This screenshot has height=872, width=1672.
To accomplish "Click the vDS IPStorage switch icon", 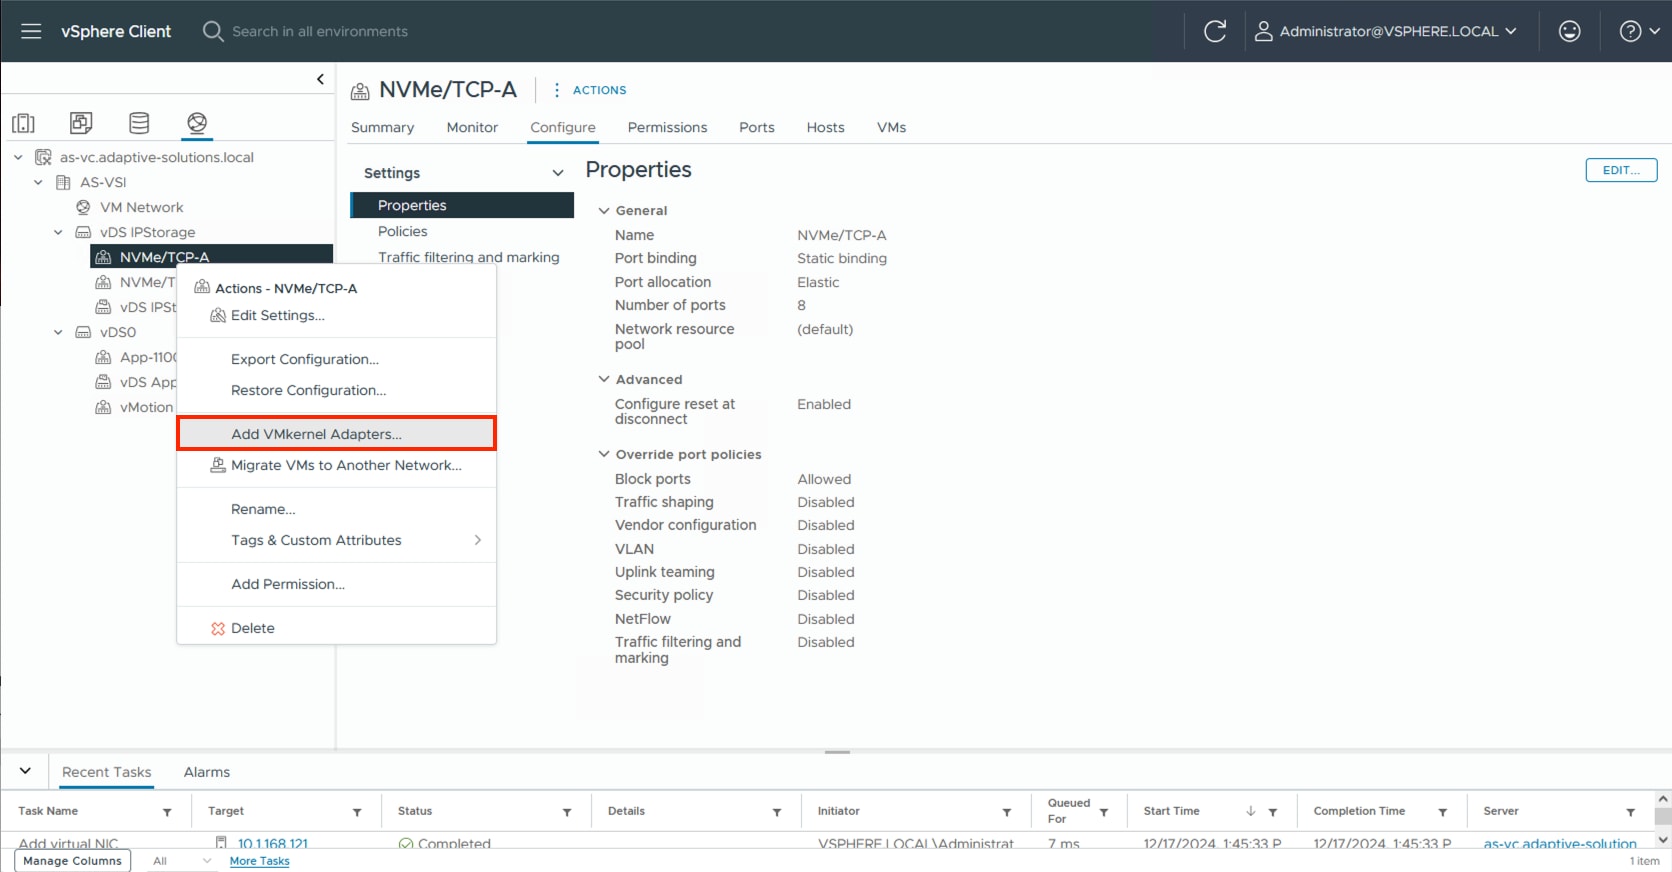I will (x=84, y=232).
